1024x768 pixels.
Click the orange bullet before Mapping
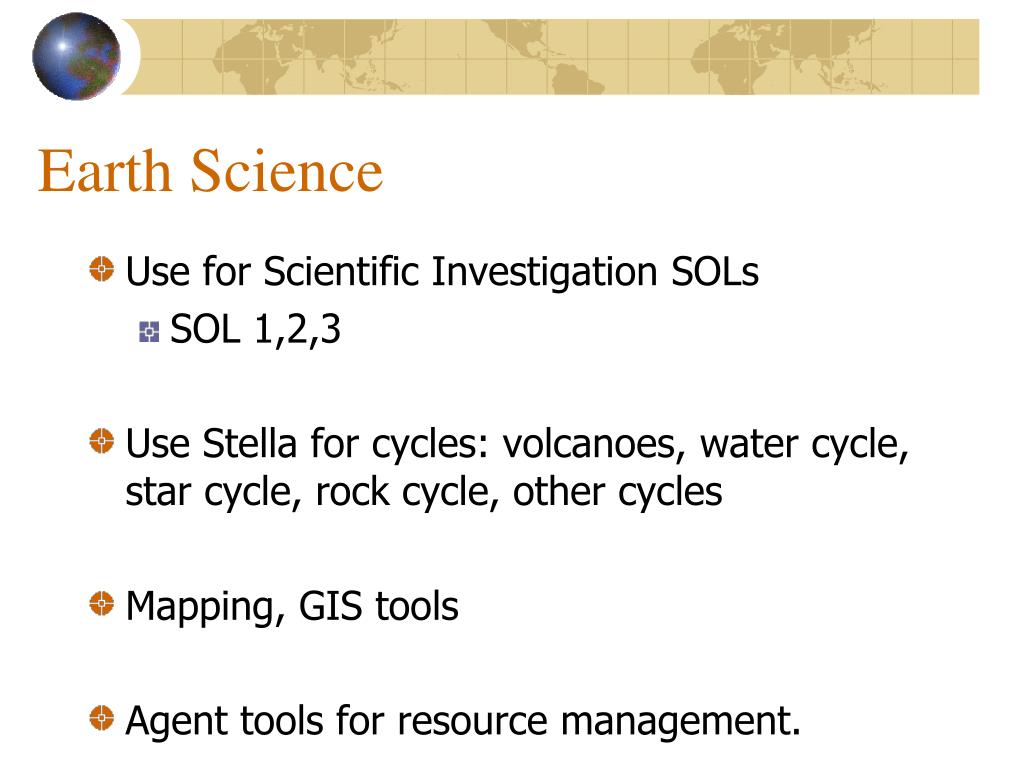(x=101, y=603)
